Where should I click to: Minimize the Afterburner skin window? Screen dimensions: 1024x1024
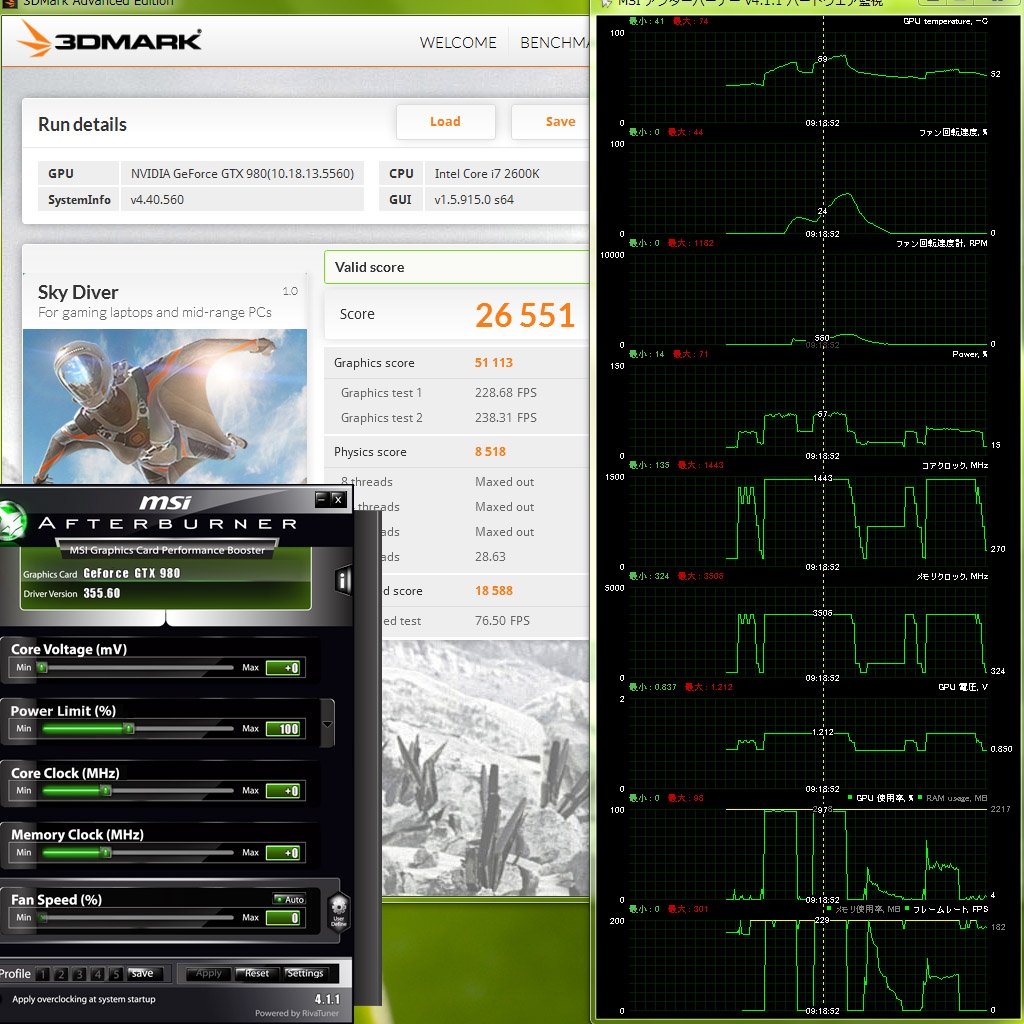[321, 499]
